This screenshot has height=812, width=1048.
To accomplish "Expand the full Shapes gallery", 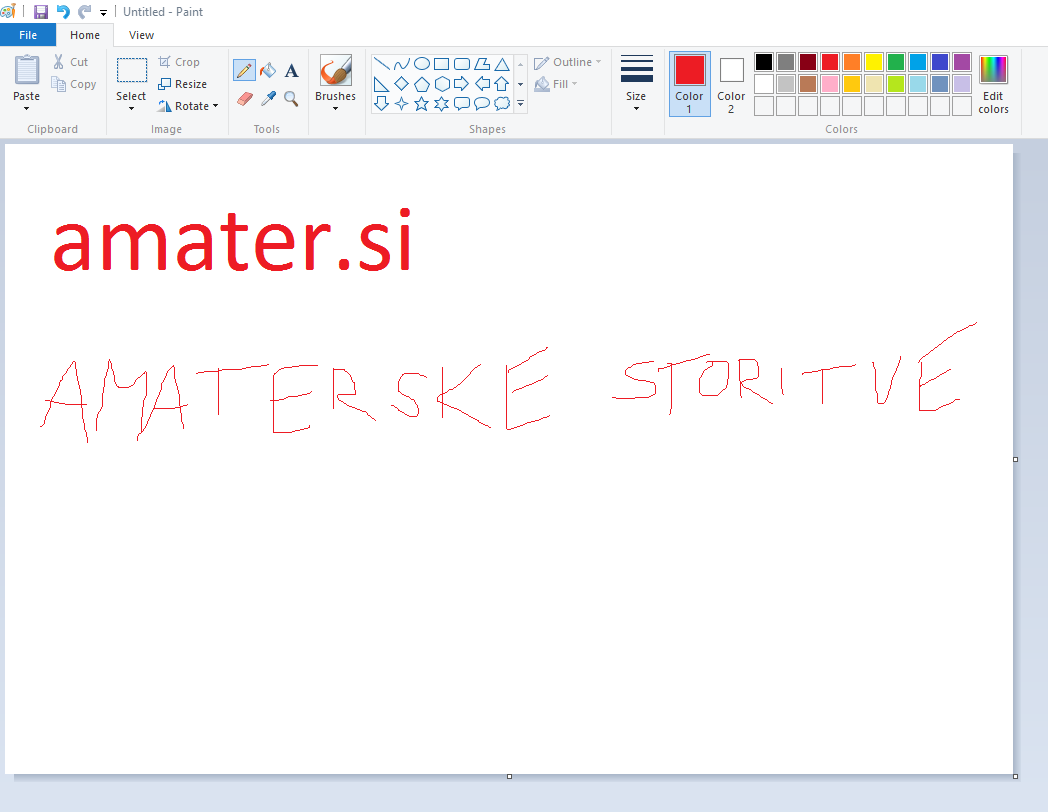I will pyautogui.click(x=521, y=104).
